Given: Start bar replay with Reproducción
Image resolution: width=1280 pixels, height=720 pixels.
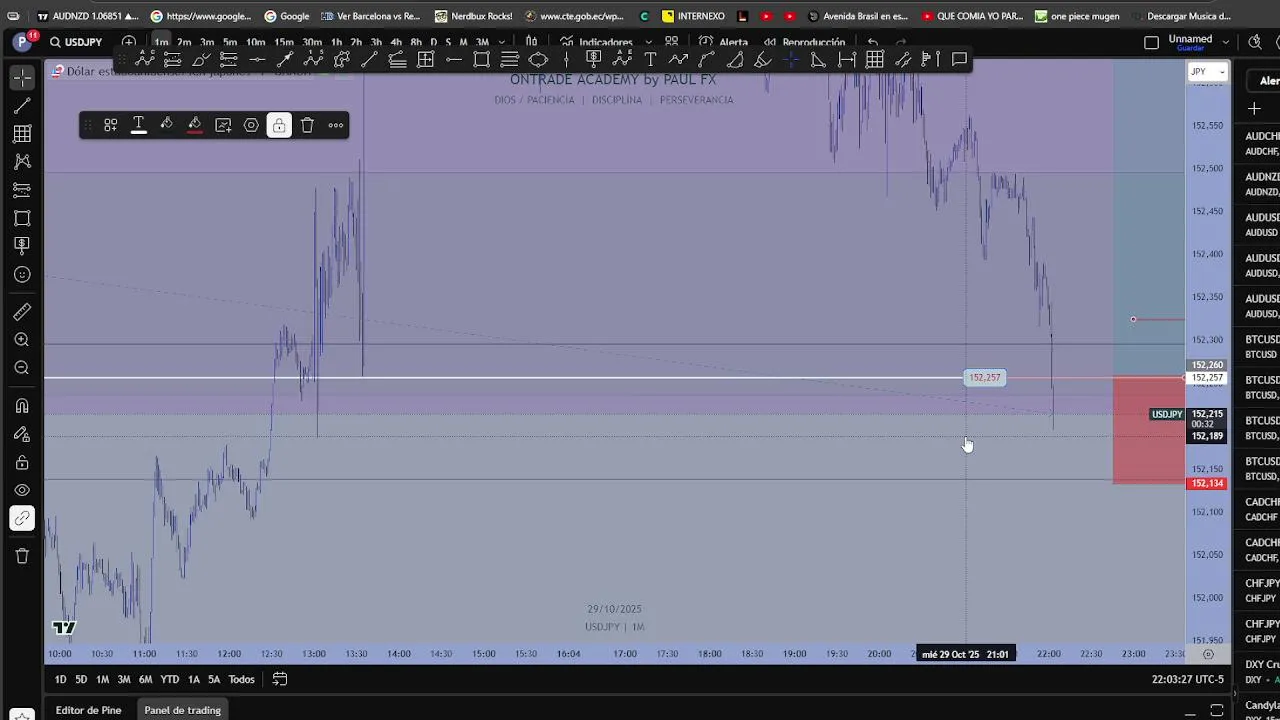Looking at the screenshot, I should [x=803, y=42].
